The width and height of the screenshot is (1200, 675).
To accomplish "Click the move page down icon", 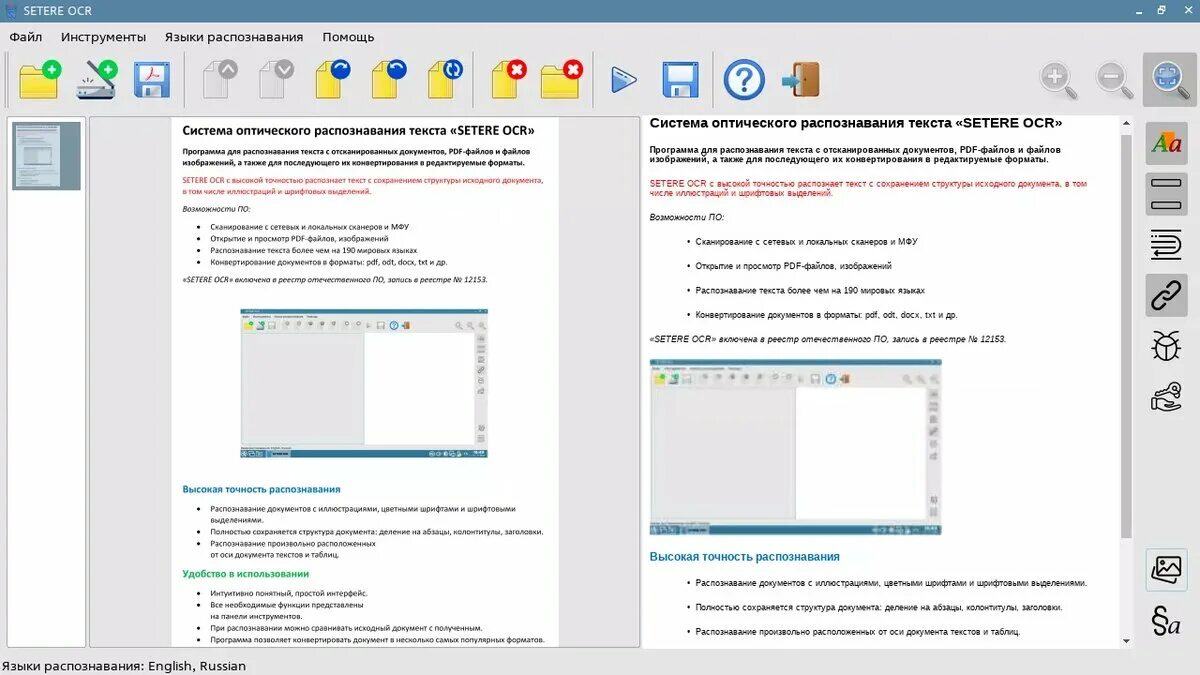I will point(276,80).
